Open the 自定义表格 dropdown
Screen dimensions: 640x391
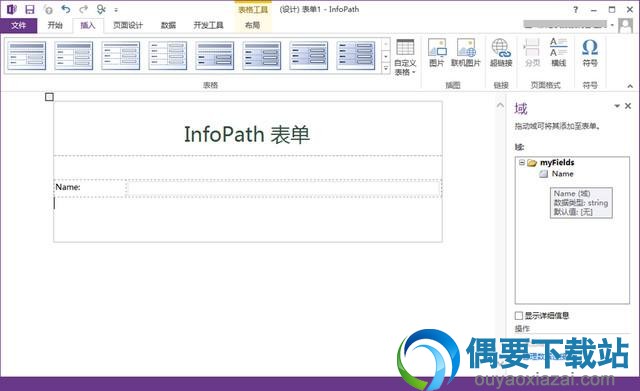tap(405, 58)
